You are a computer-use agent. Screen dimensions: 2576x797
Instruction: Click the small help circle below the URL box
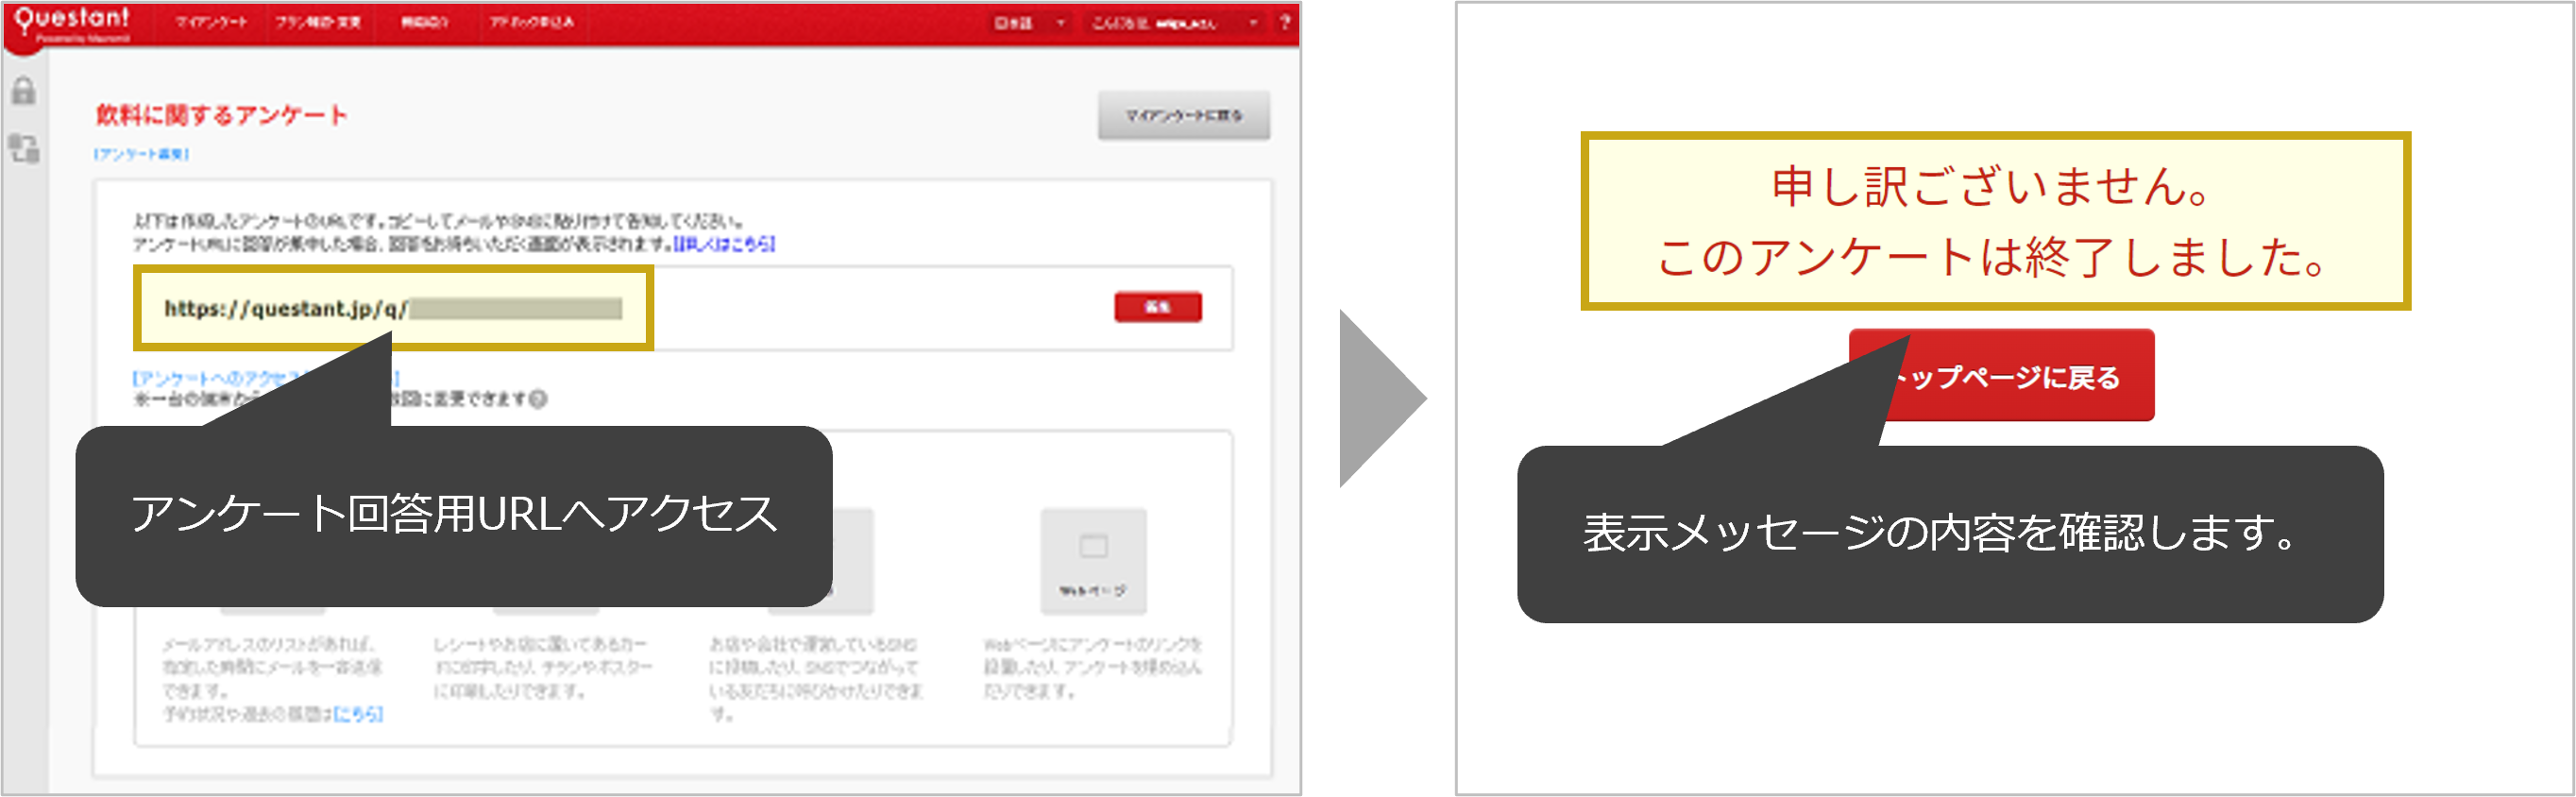(538, 399)
